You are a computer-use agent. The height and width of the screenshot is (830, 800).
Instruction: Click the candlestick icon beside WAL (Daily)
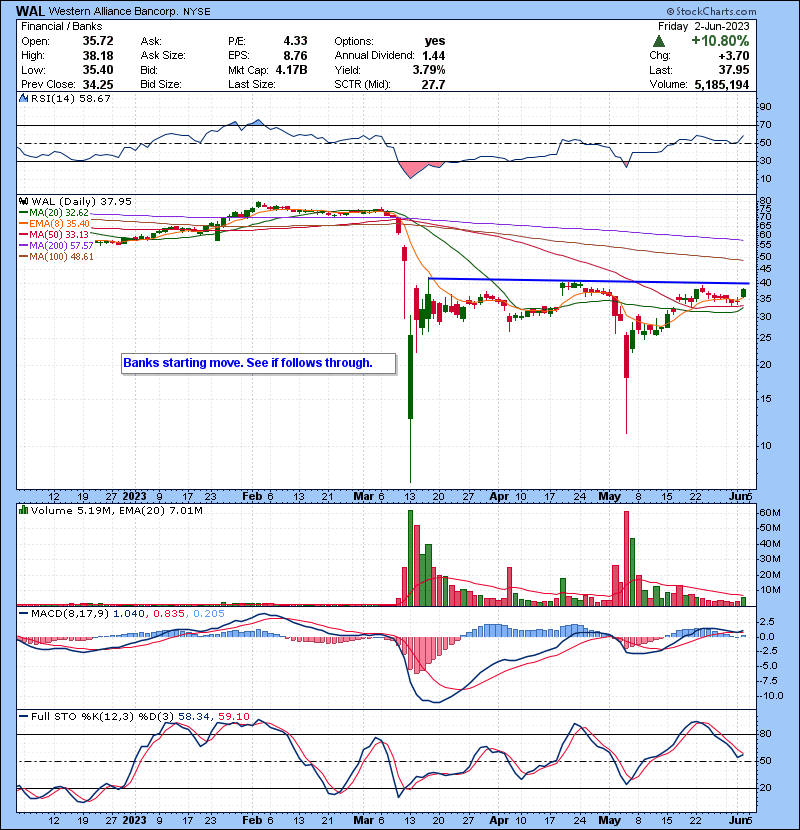23,201
